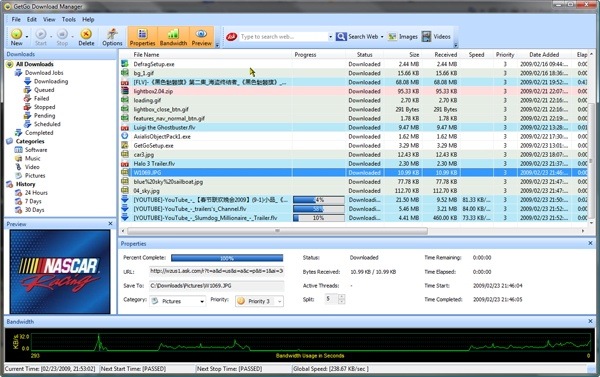Screen dimensions: 600x377
Task: Open the View menu
Action: tap(49, 19)
